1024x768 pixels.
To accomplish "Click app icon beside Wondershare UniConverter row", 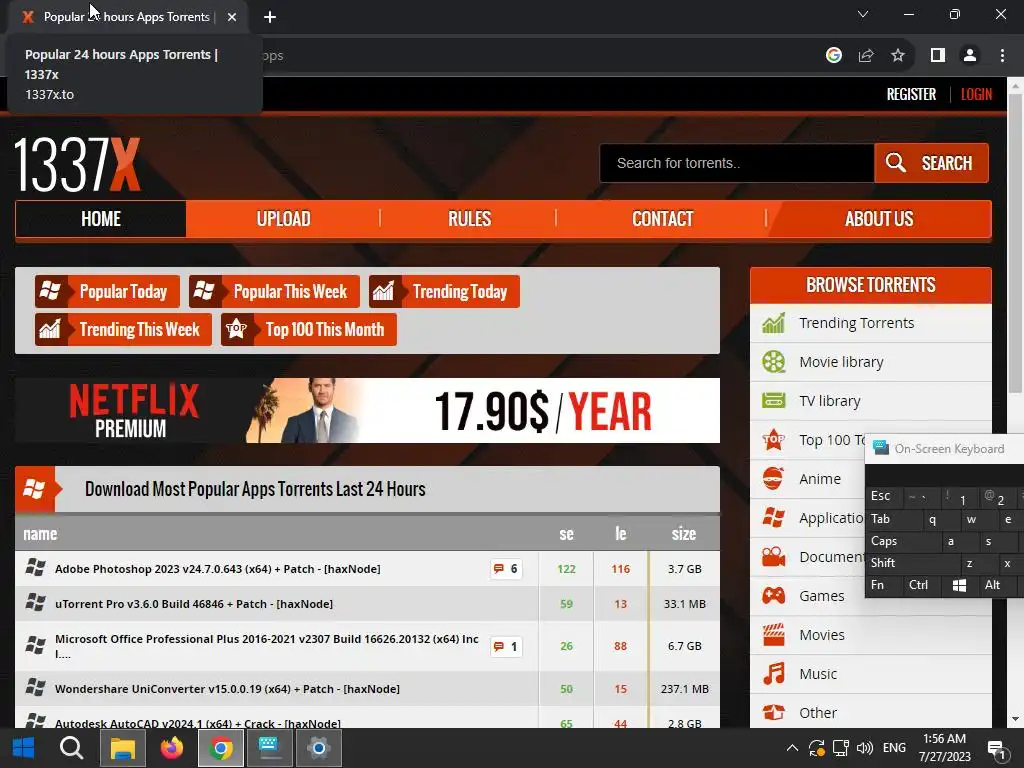I will [35, 688].
